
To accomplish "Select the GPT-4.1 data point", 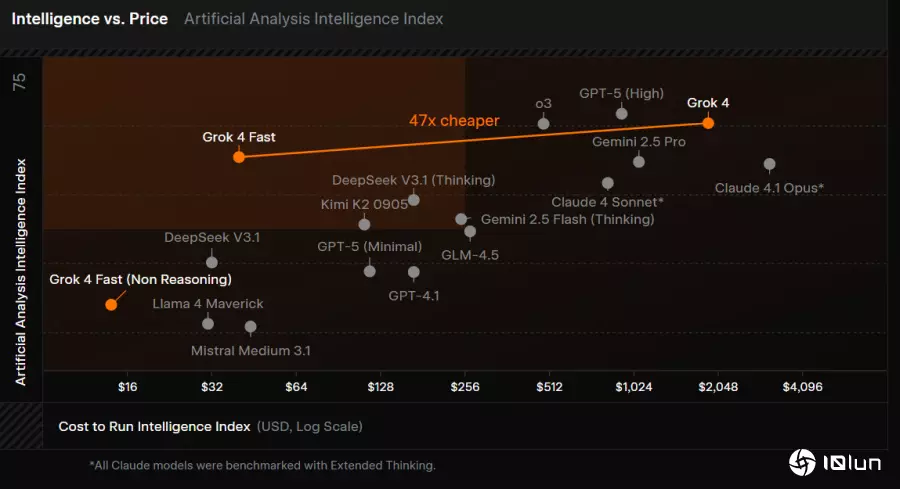I will tap(413, 272).
